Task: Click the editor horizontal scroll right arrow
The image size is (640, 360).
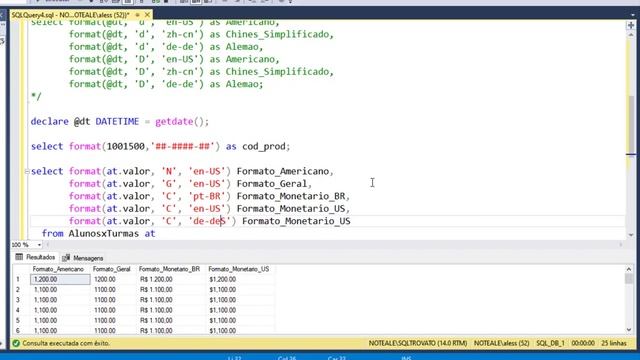Action: tap(621, 245)
